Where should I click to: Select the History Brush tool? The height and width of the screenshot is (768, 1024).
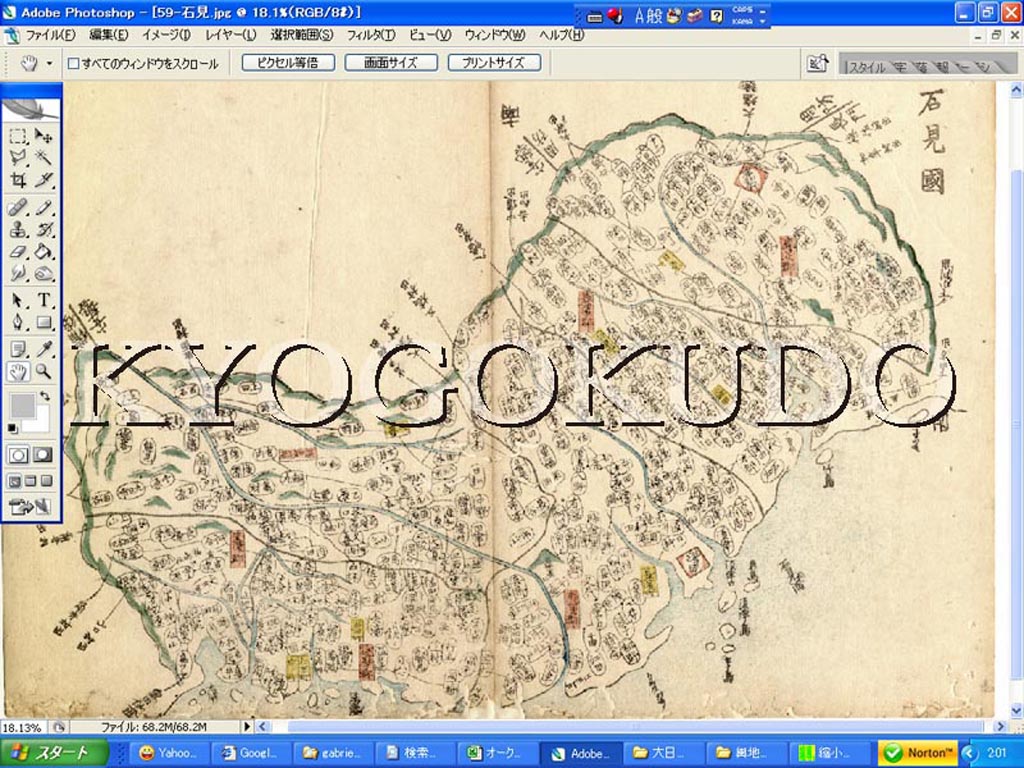tap(43, 230)
